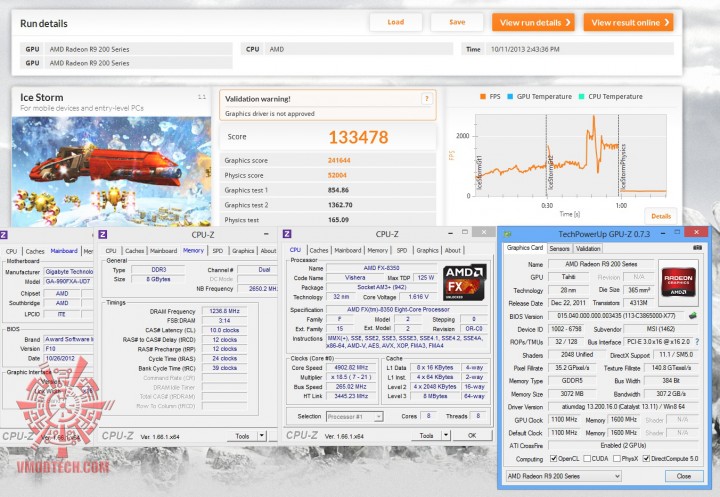This screenshot has height=497, width=720.
Task: Click the Driver Version field in GPU-Z
Action: 623,407
